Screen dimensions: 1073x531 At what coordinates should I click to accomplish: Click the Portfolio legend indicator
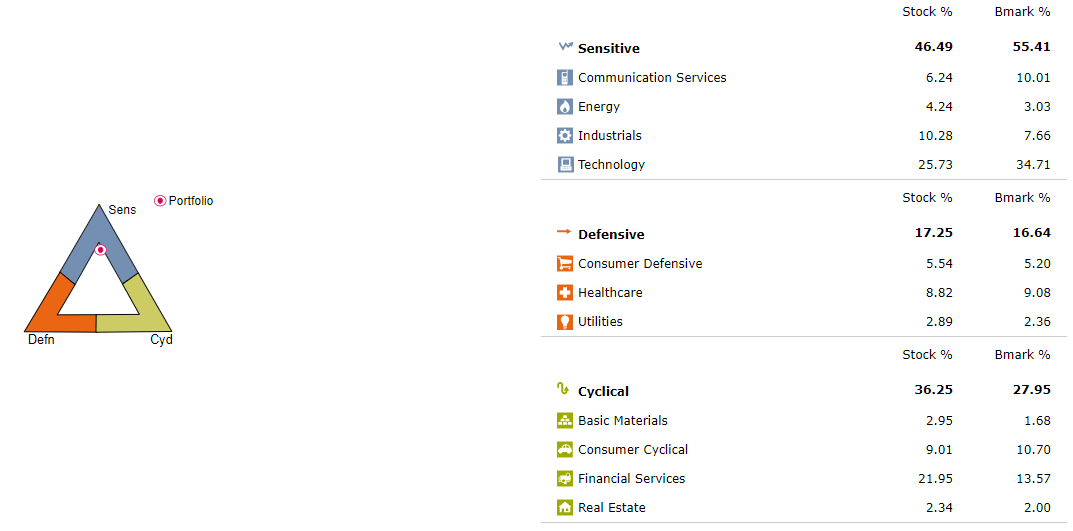coord(160,201)
